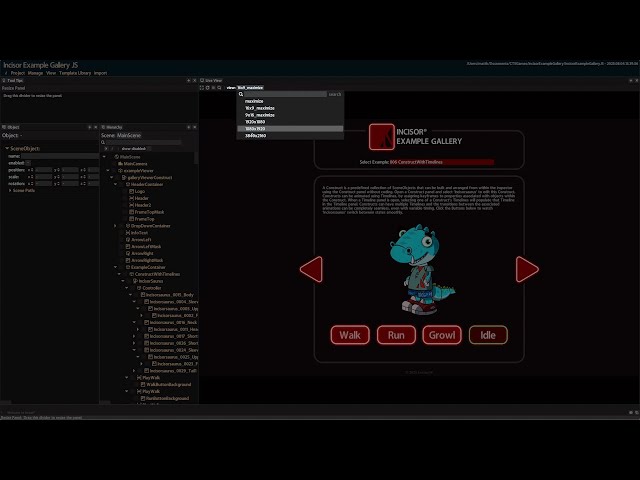This screenshot has width=640, height=480.
Task: Expand the Scene Path section
Action: pos(10,191)
